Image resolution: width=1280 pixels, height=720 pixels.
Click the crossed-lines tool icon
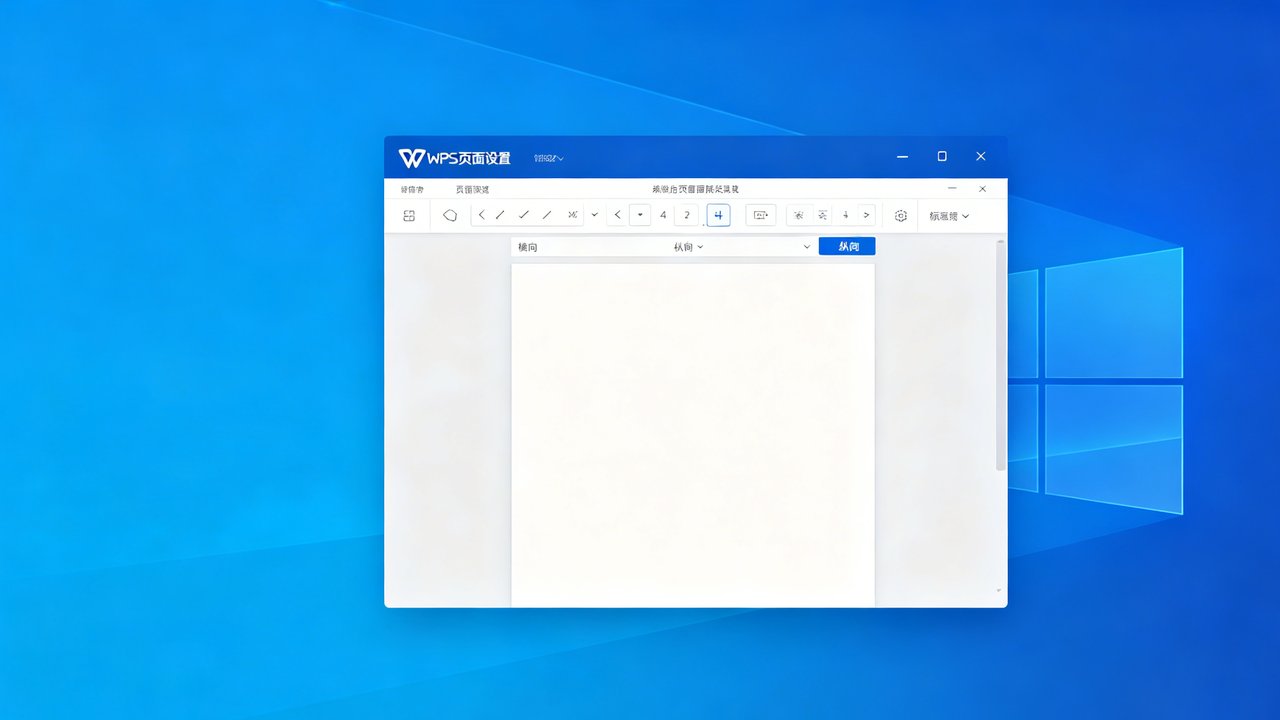click(x=572, y=215)
